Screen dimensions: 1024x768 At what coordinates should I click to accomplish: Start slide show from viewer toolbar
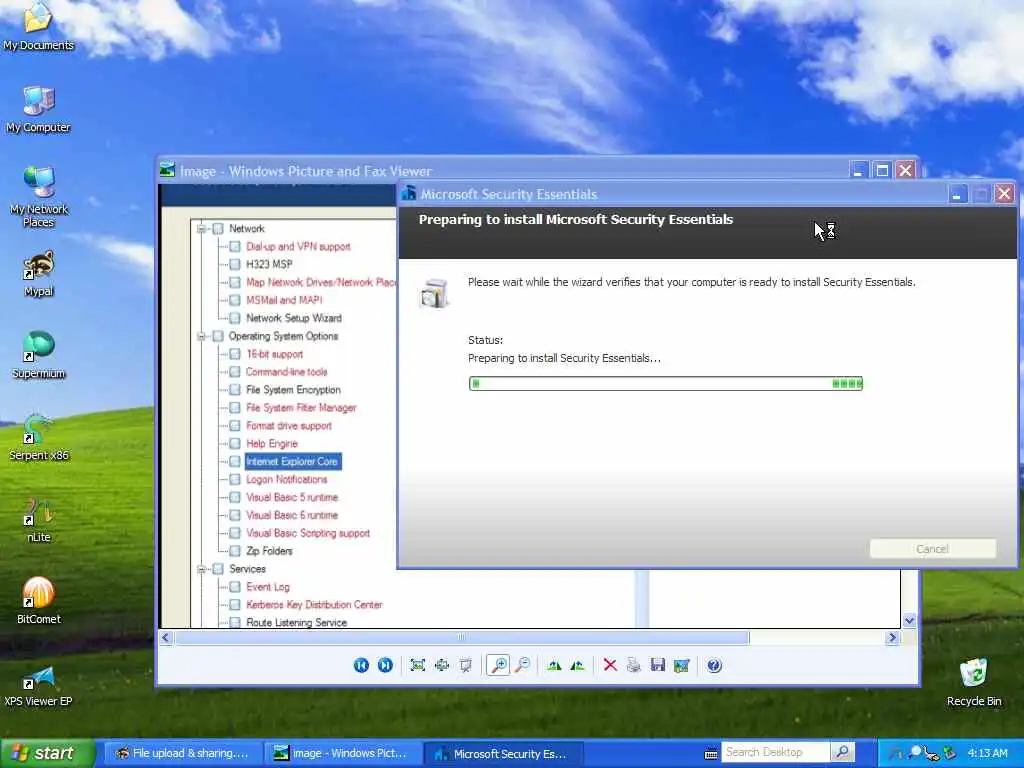466,665
